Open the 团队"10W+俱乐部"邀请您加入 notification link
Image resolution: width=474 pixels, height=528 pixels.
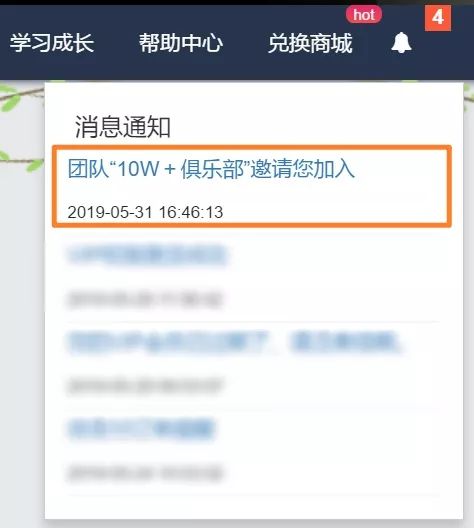click(x=211, y=168)
